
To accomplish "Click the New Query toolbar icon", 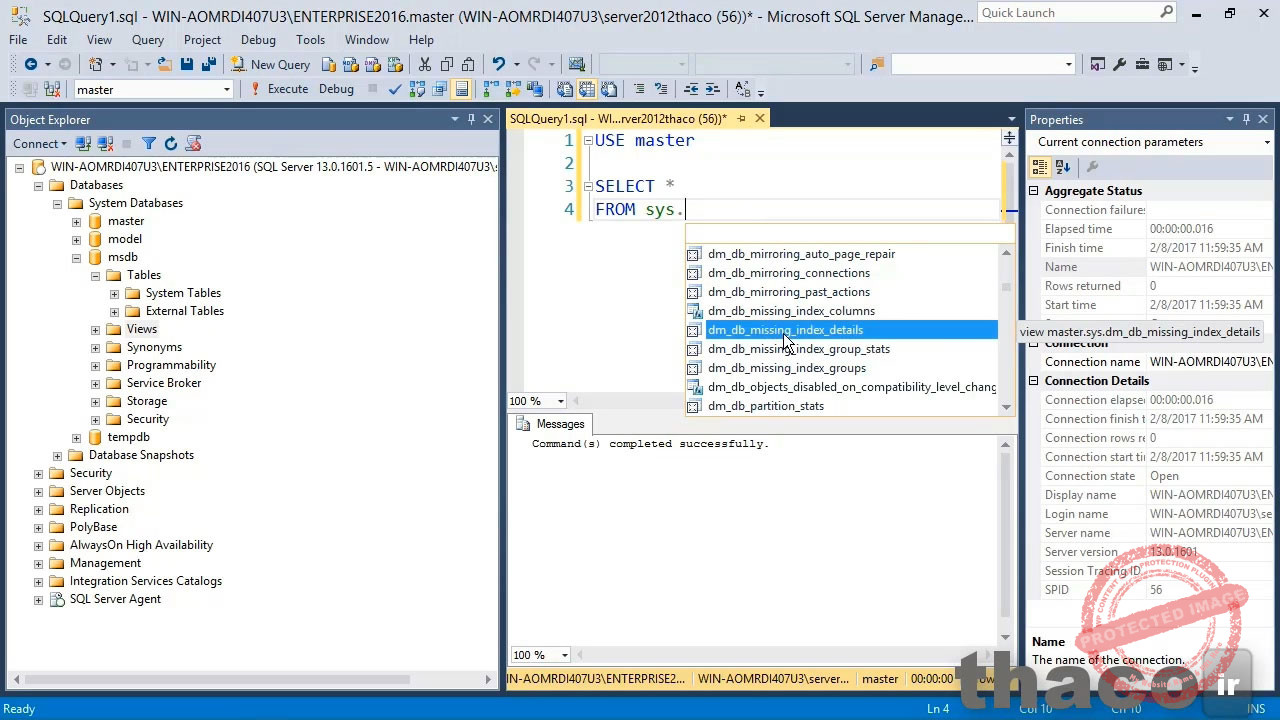I will coord(239,63).
